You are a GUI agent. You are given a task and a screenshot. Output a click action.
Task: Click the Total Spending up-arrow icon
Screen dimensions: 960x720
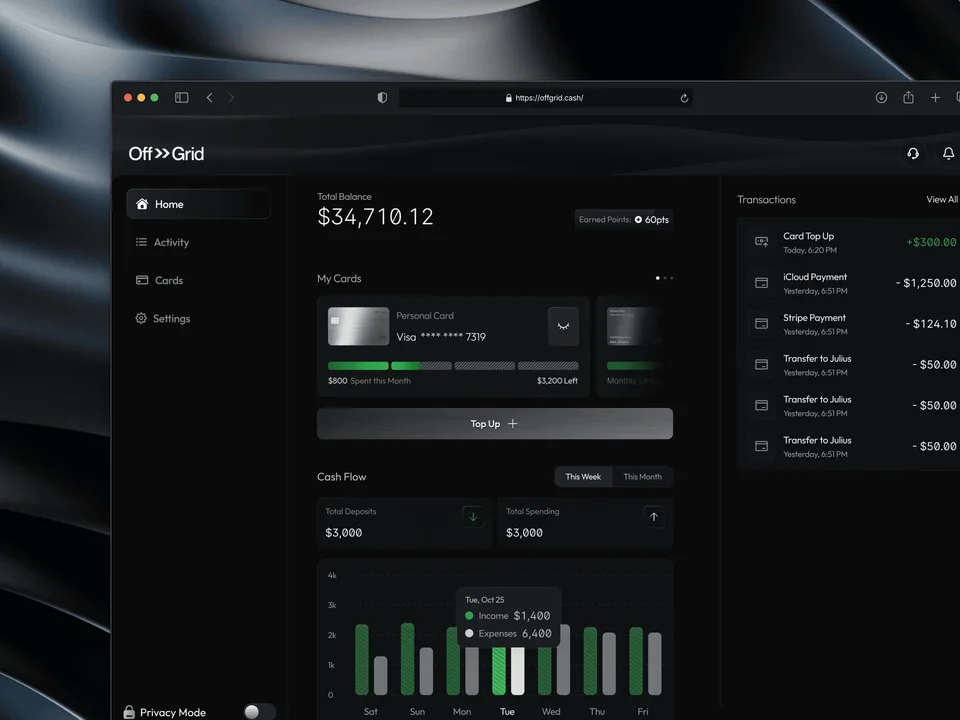[x=653, y=517]
